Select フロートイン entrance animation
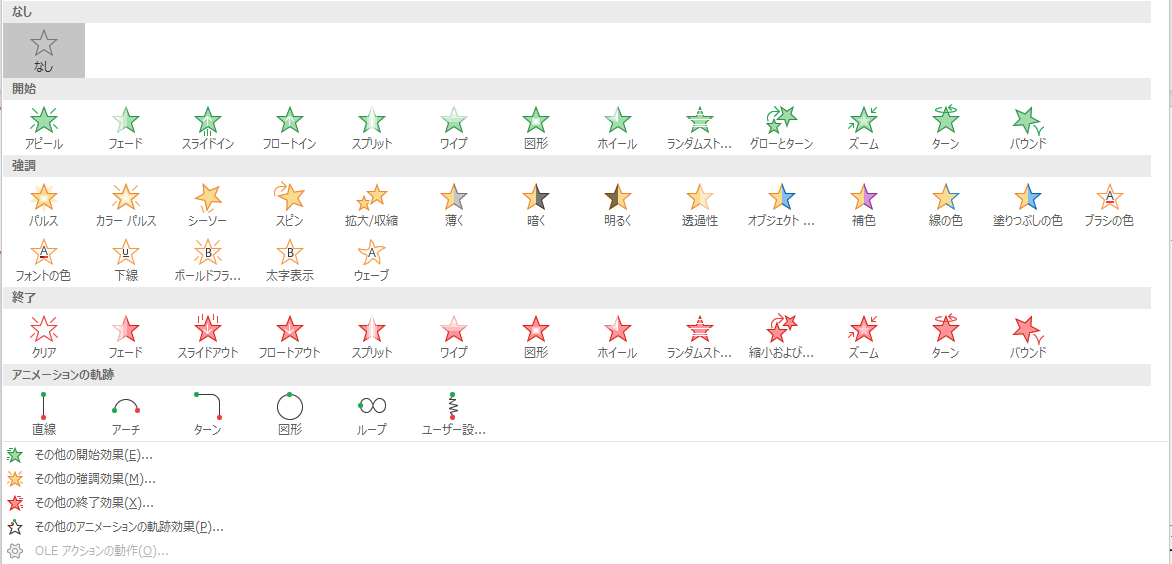The image size is (1172, 564). (x=290, y=128)
